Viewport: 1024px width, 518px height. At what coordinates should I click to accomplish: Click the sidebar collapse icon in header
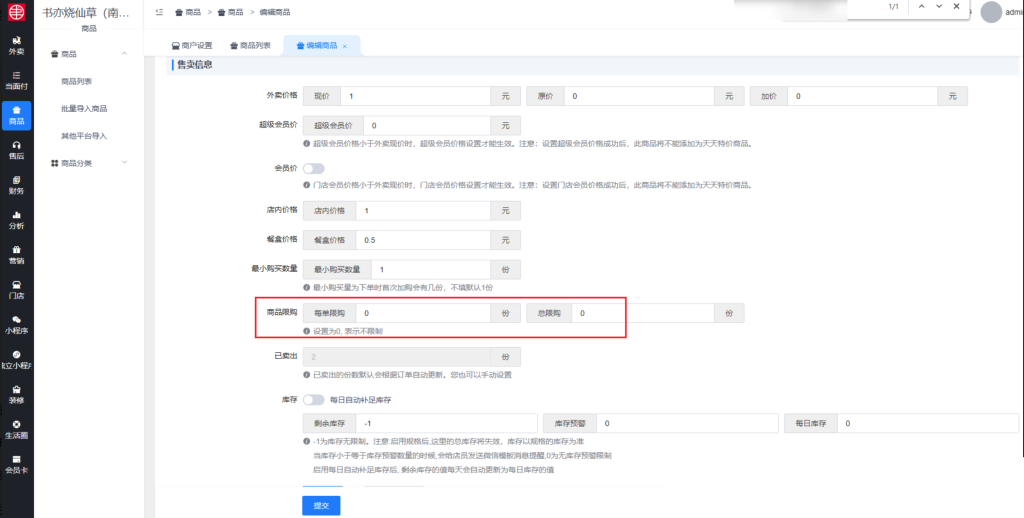tap(159, 12)
